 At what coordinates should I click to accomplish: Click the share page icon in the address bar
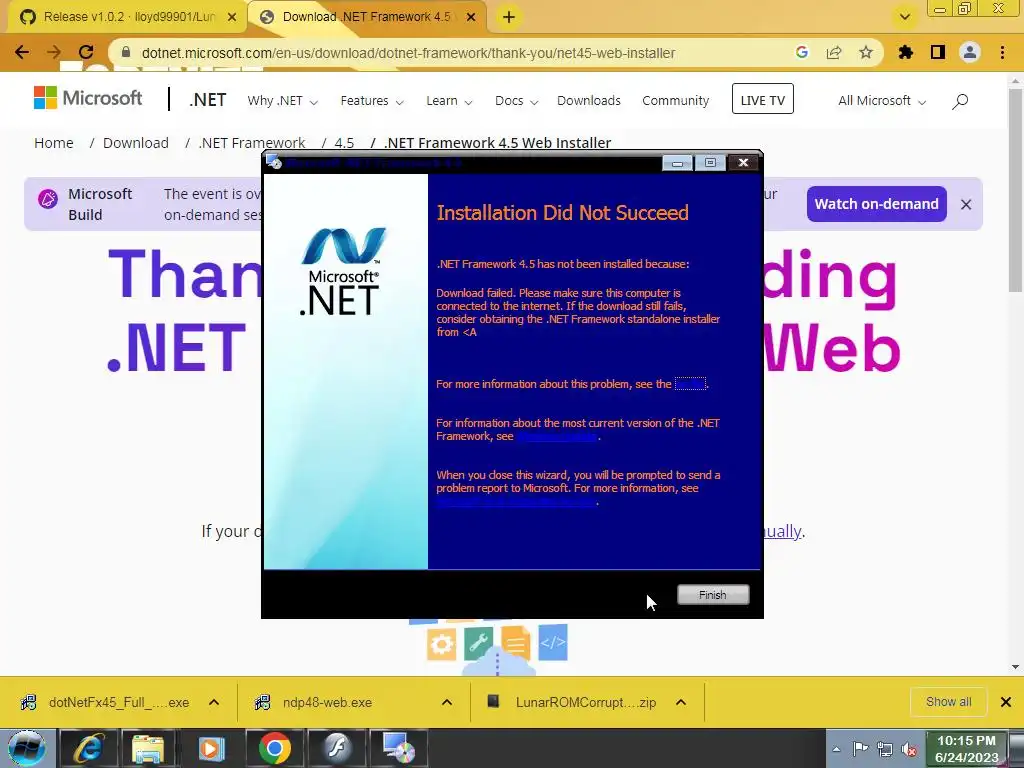pos(834,52)
